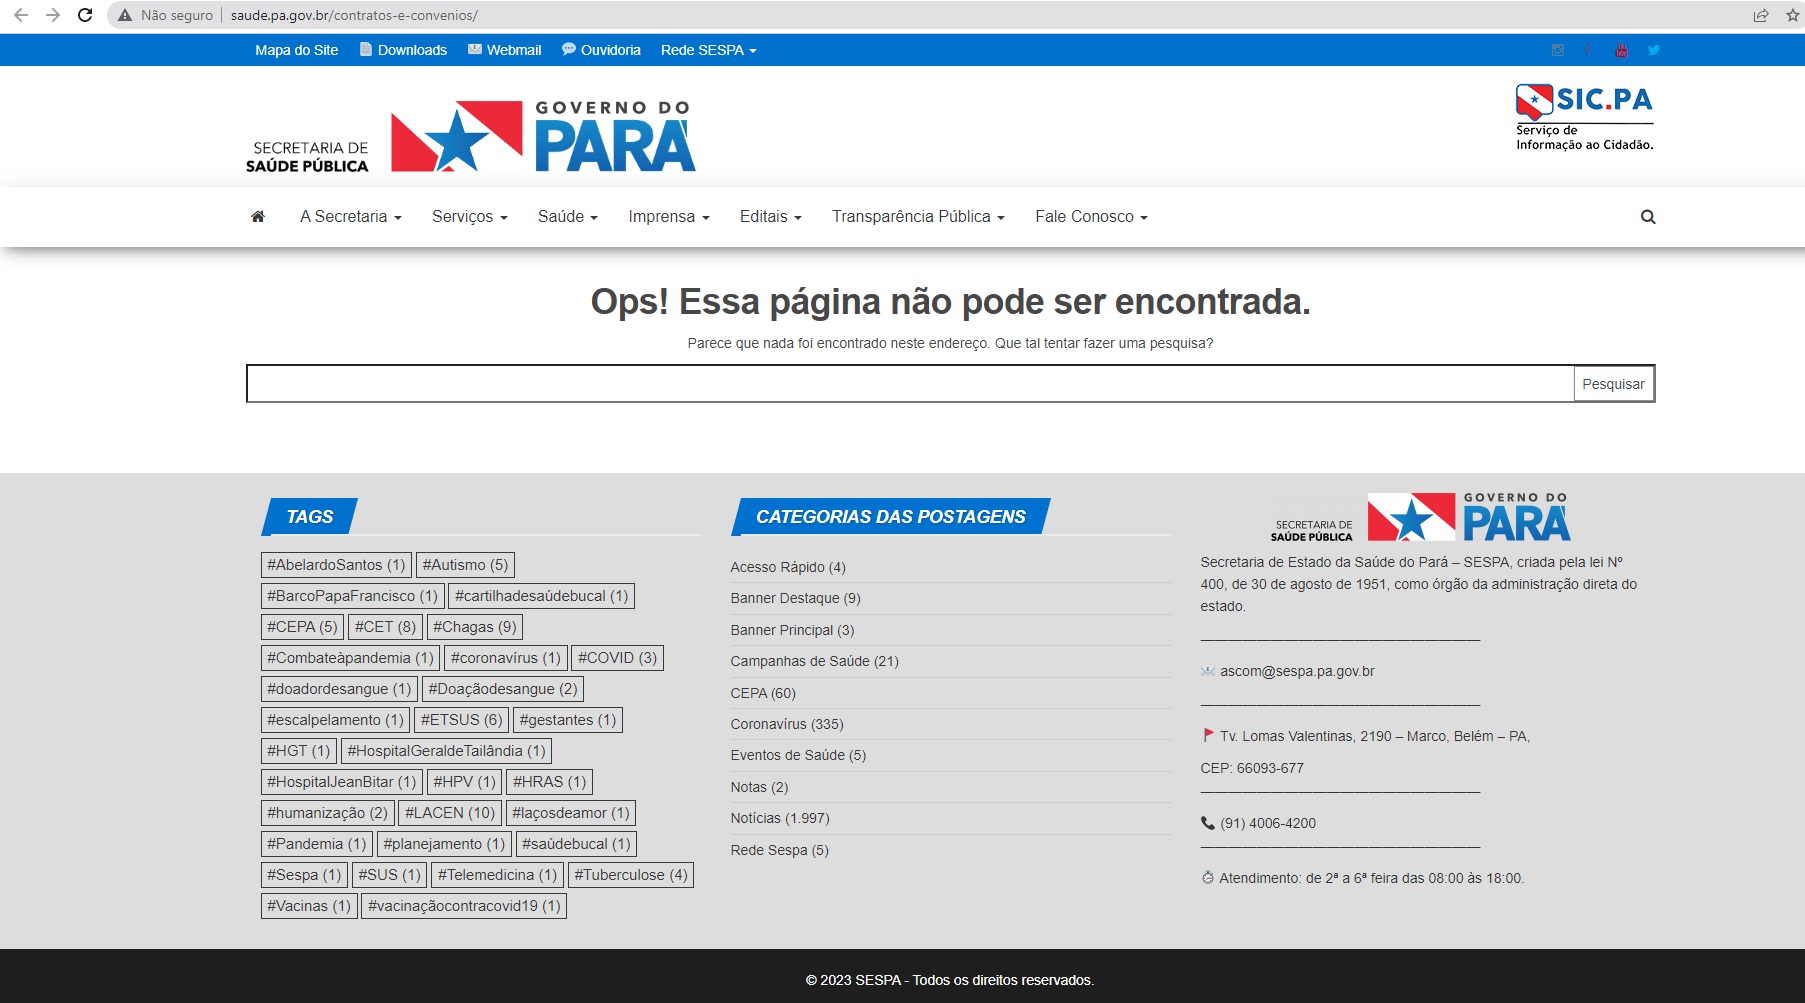The width and height of the screenshot is (1805, 1003).
Task: Click the browser share icon
Action: click(x=1761, y=15)
